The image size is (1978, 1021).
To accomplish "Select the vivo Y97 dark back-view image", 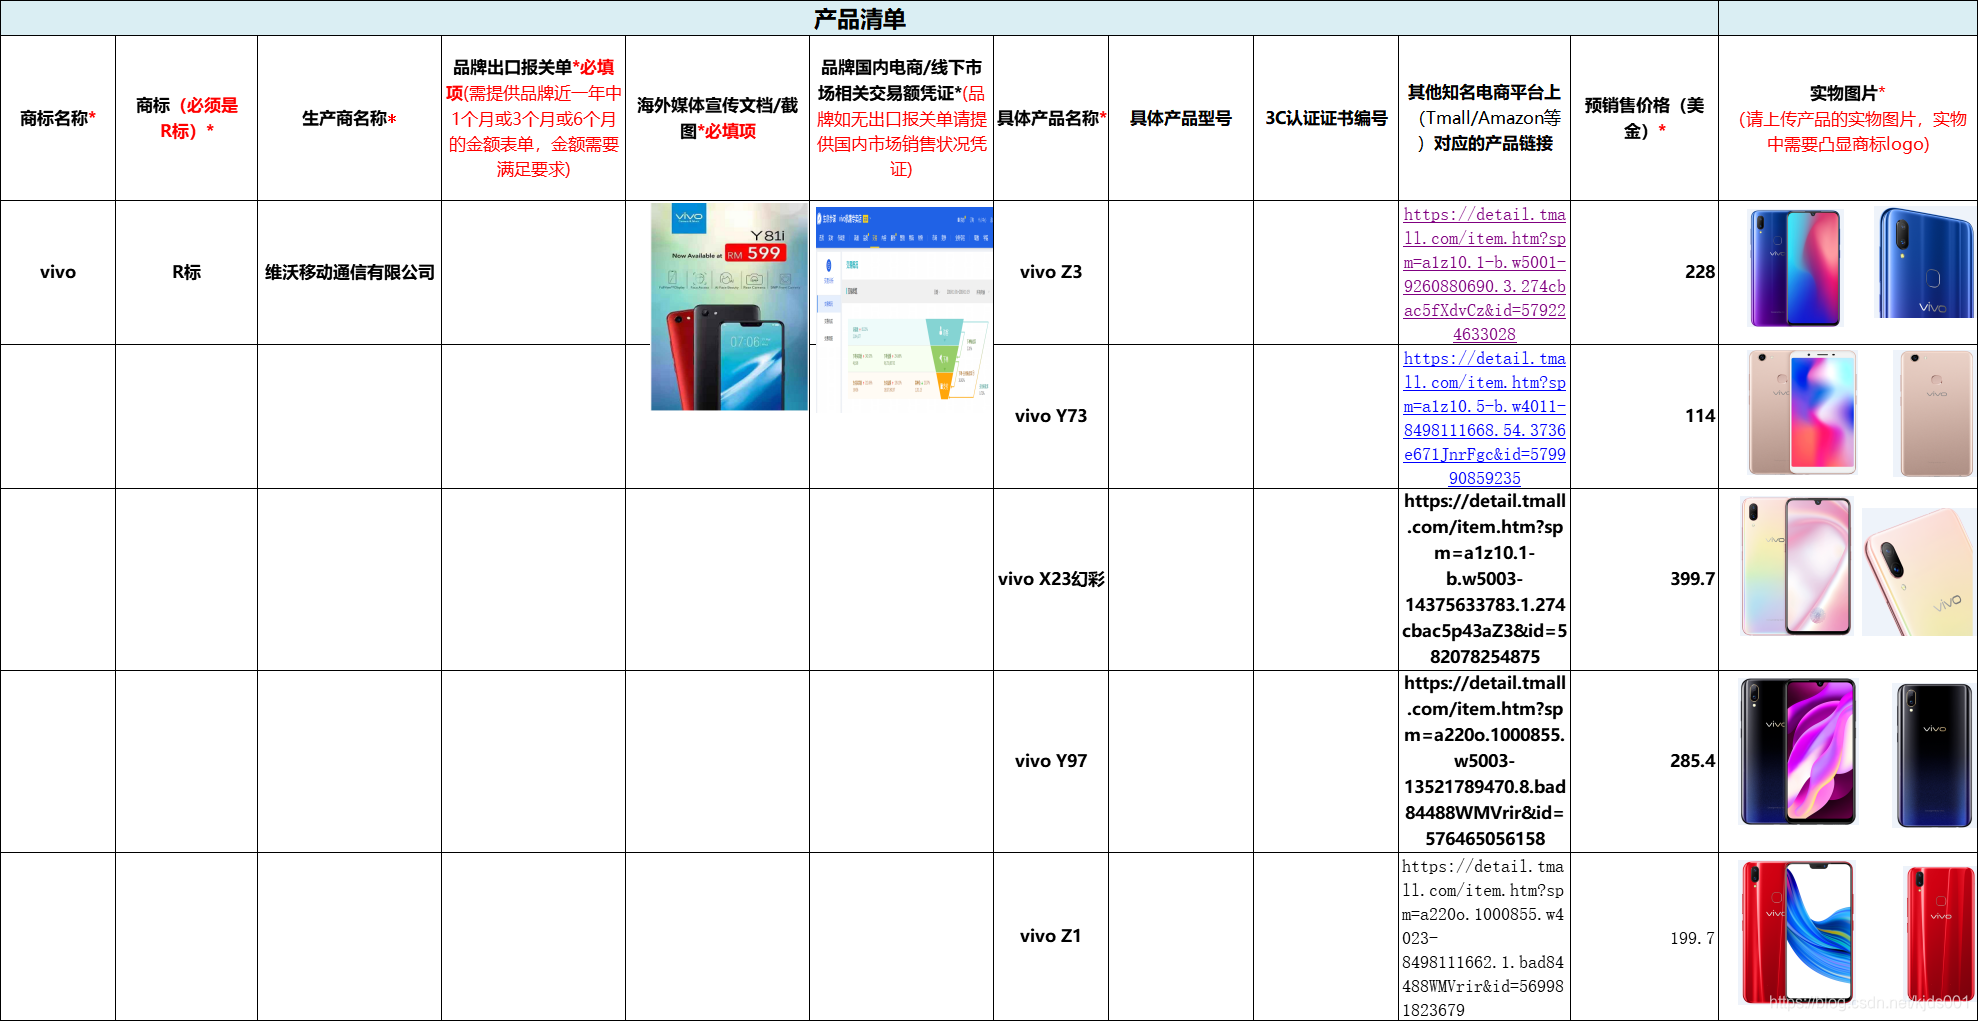I will (x=1934, y=755).
